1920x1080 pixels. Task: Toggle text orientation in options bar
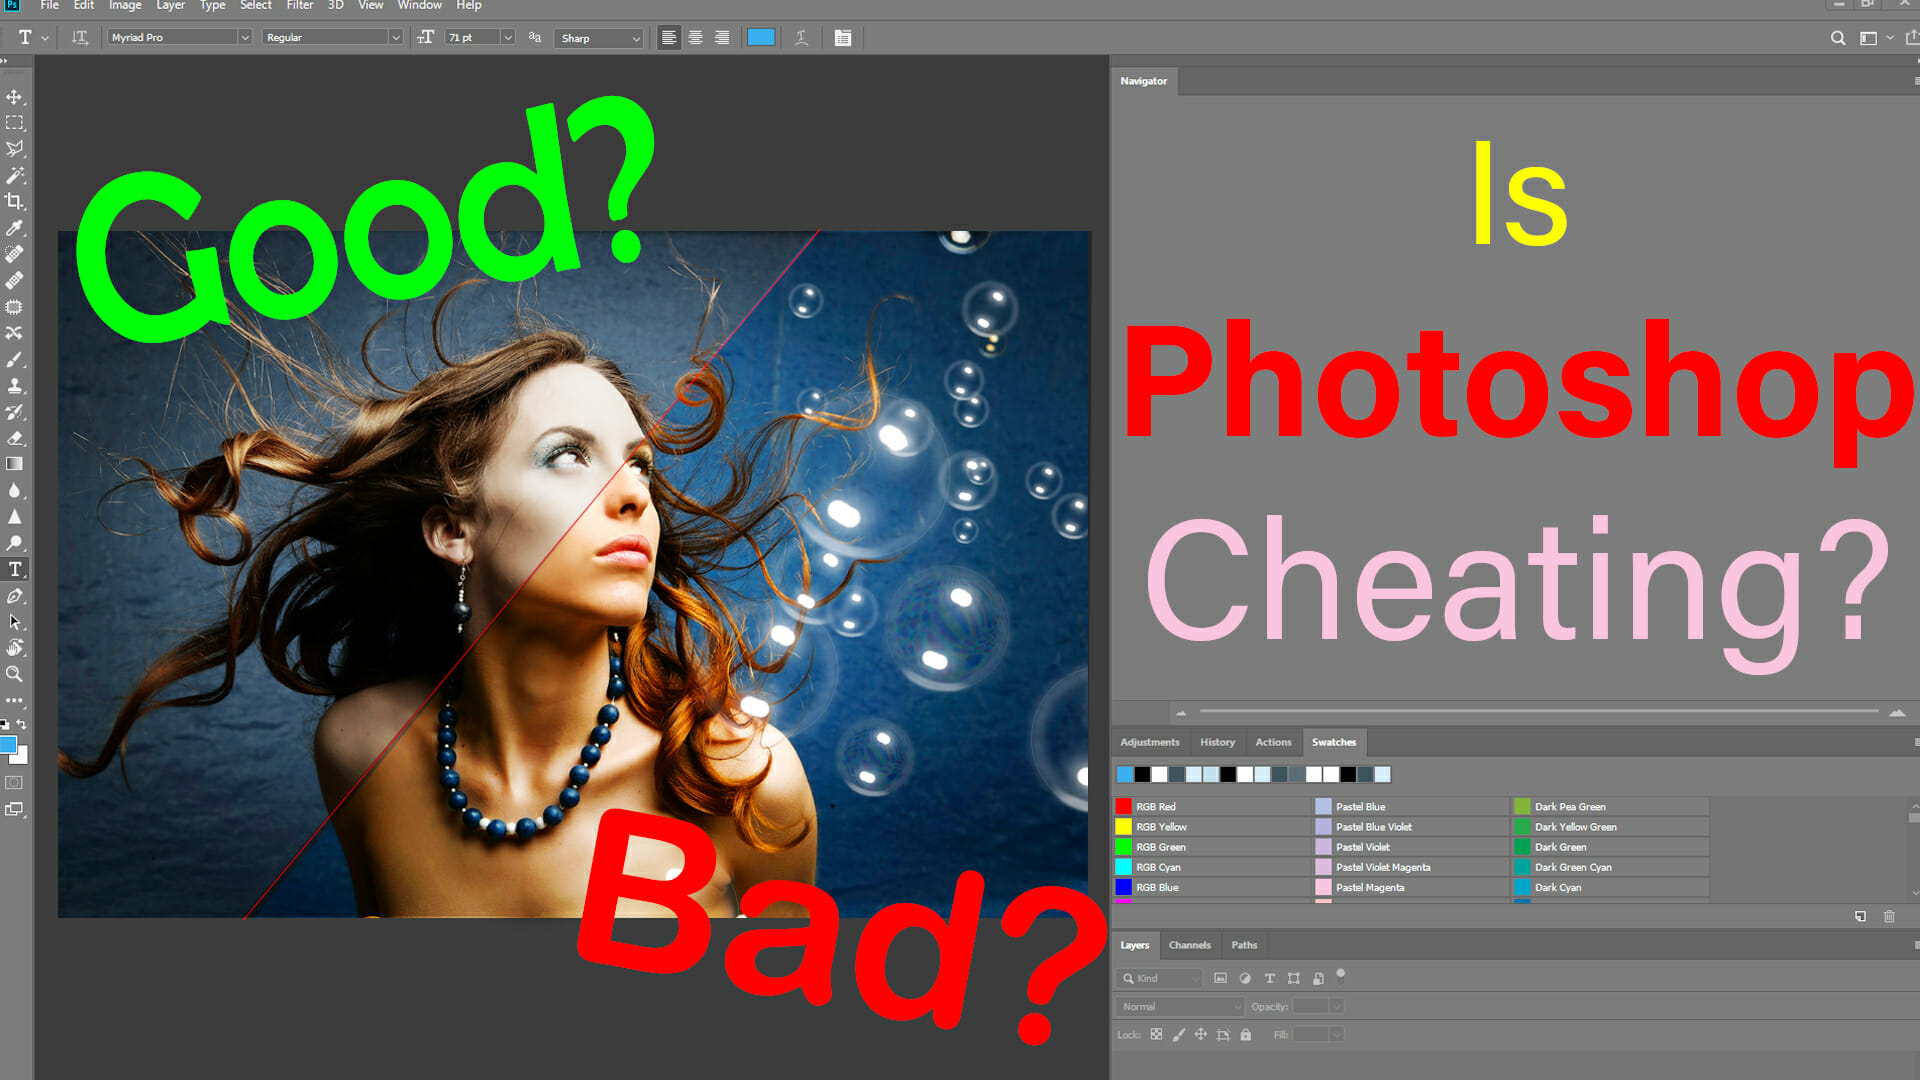(80, 37)
